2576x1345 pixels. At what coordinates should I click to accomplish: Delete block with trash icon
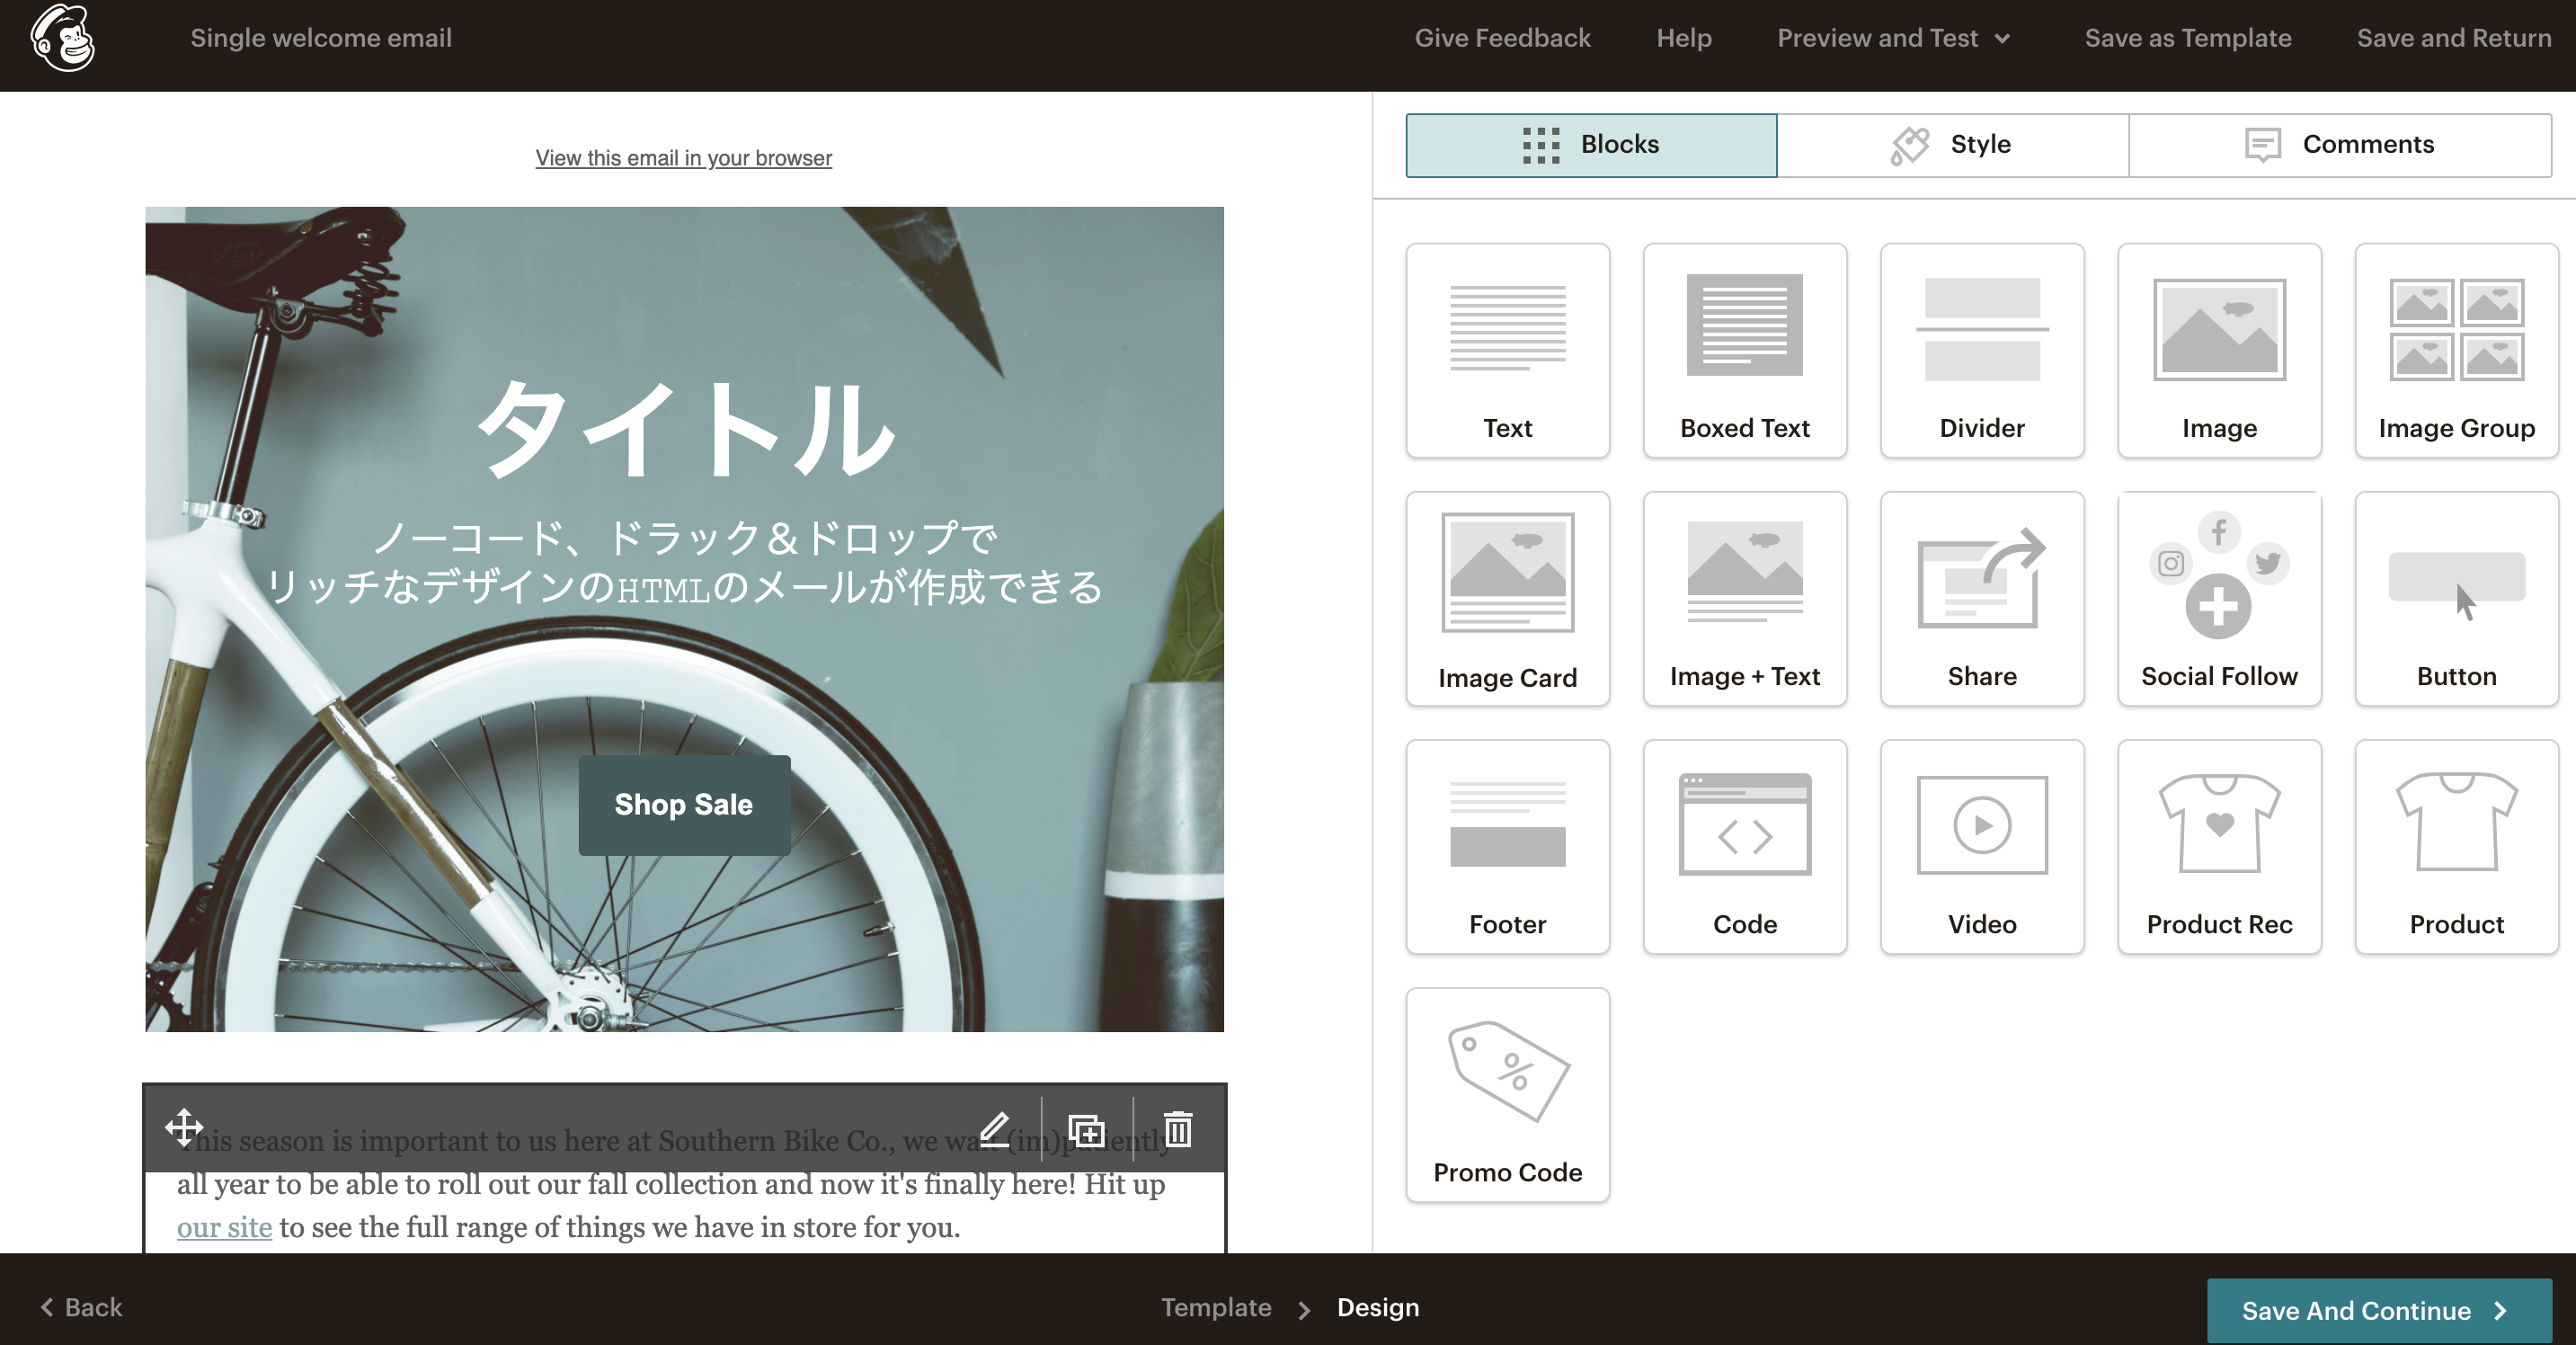(1178, 1129)
